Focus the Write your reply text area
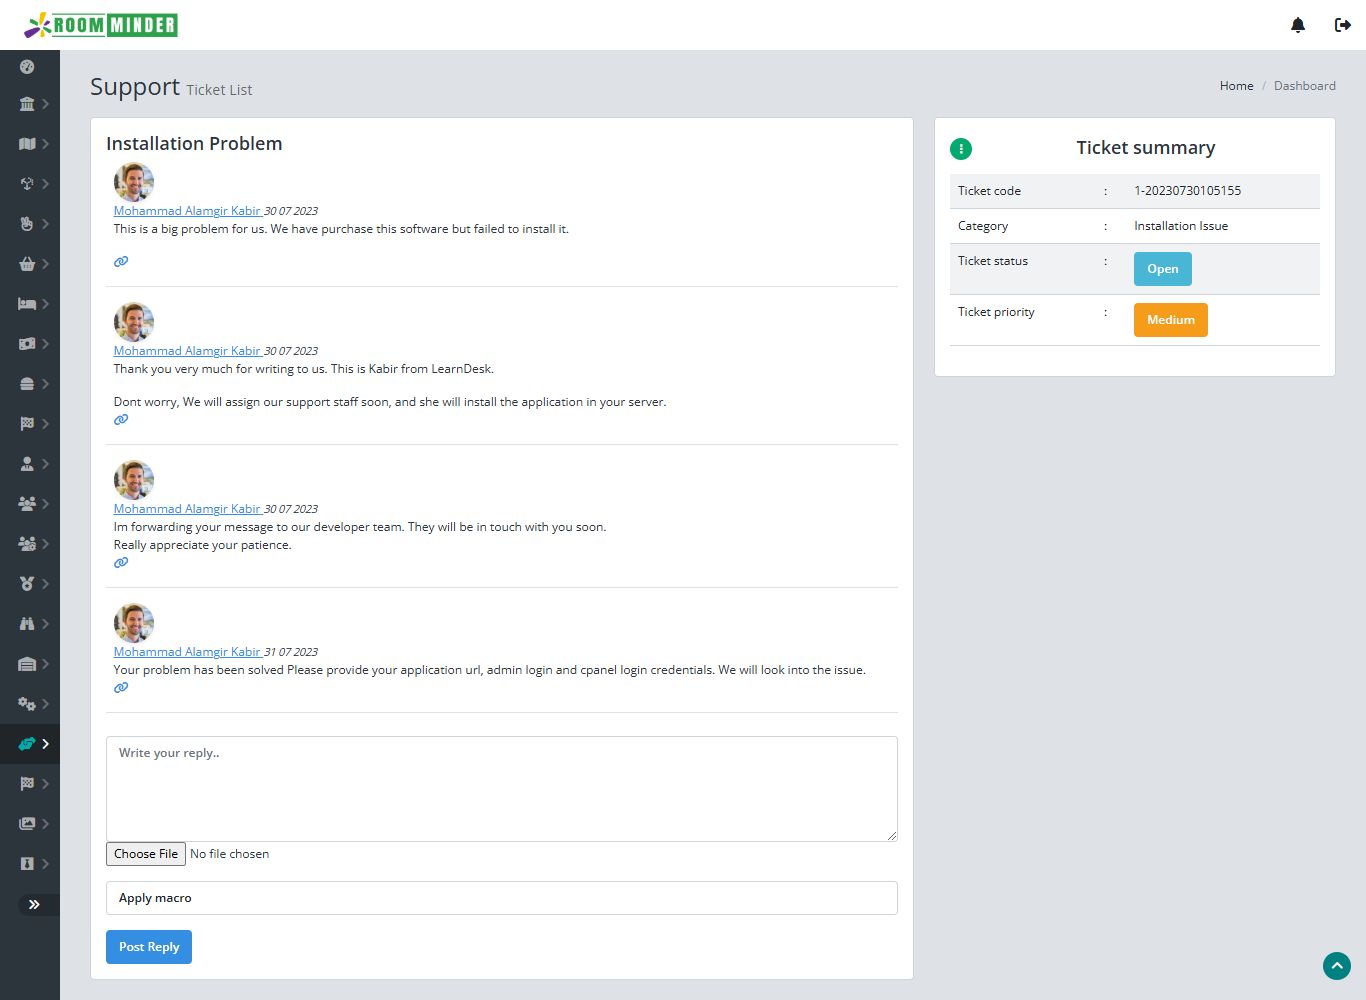The height and width of the screenshot is (1000, 1366). tap(501, 789)
